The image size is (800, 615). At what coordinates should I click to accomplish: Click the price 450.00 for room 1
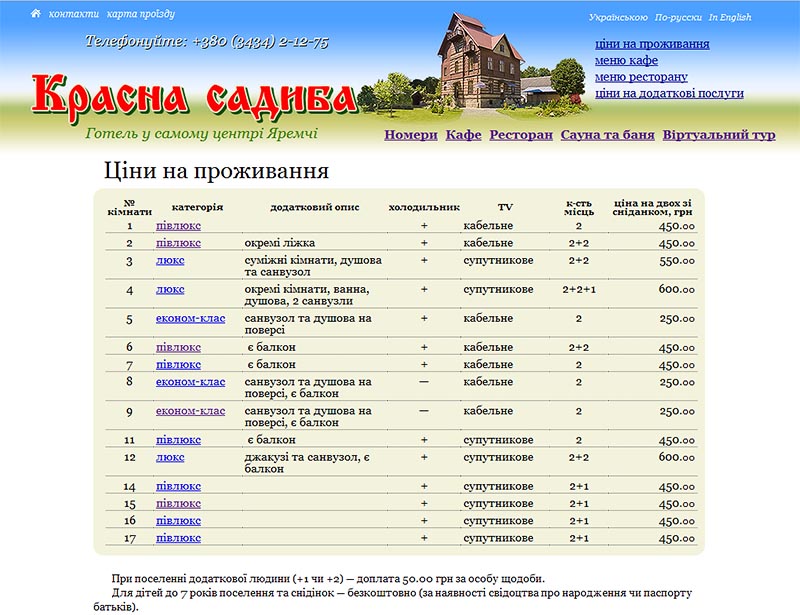tap(677, 226)
